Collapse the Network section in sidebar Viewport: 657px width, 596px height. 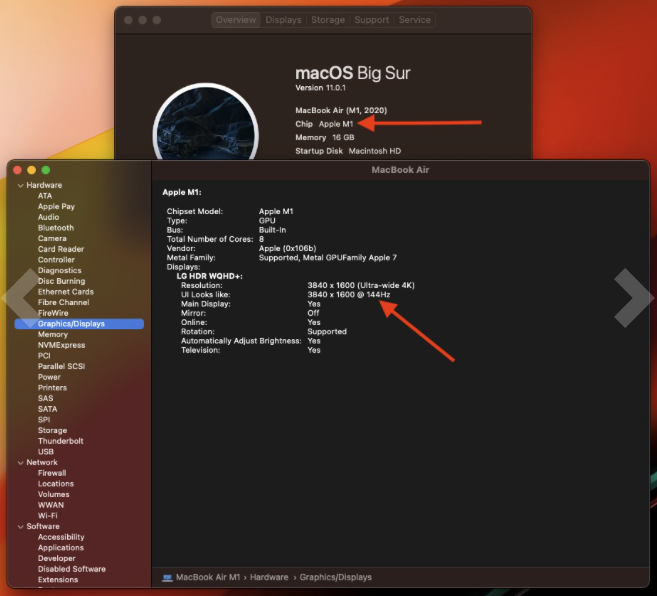pos(20,462)
